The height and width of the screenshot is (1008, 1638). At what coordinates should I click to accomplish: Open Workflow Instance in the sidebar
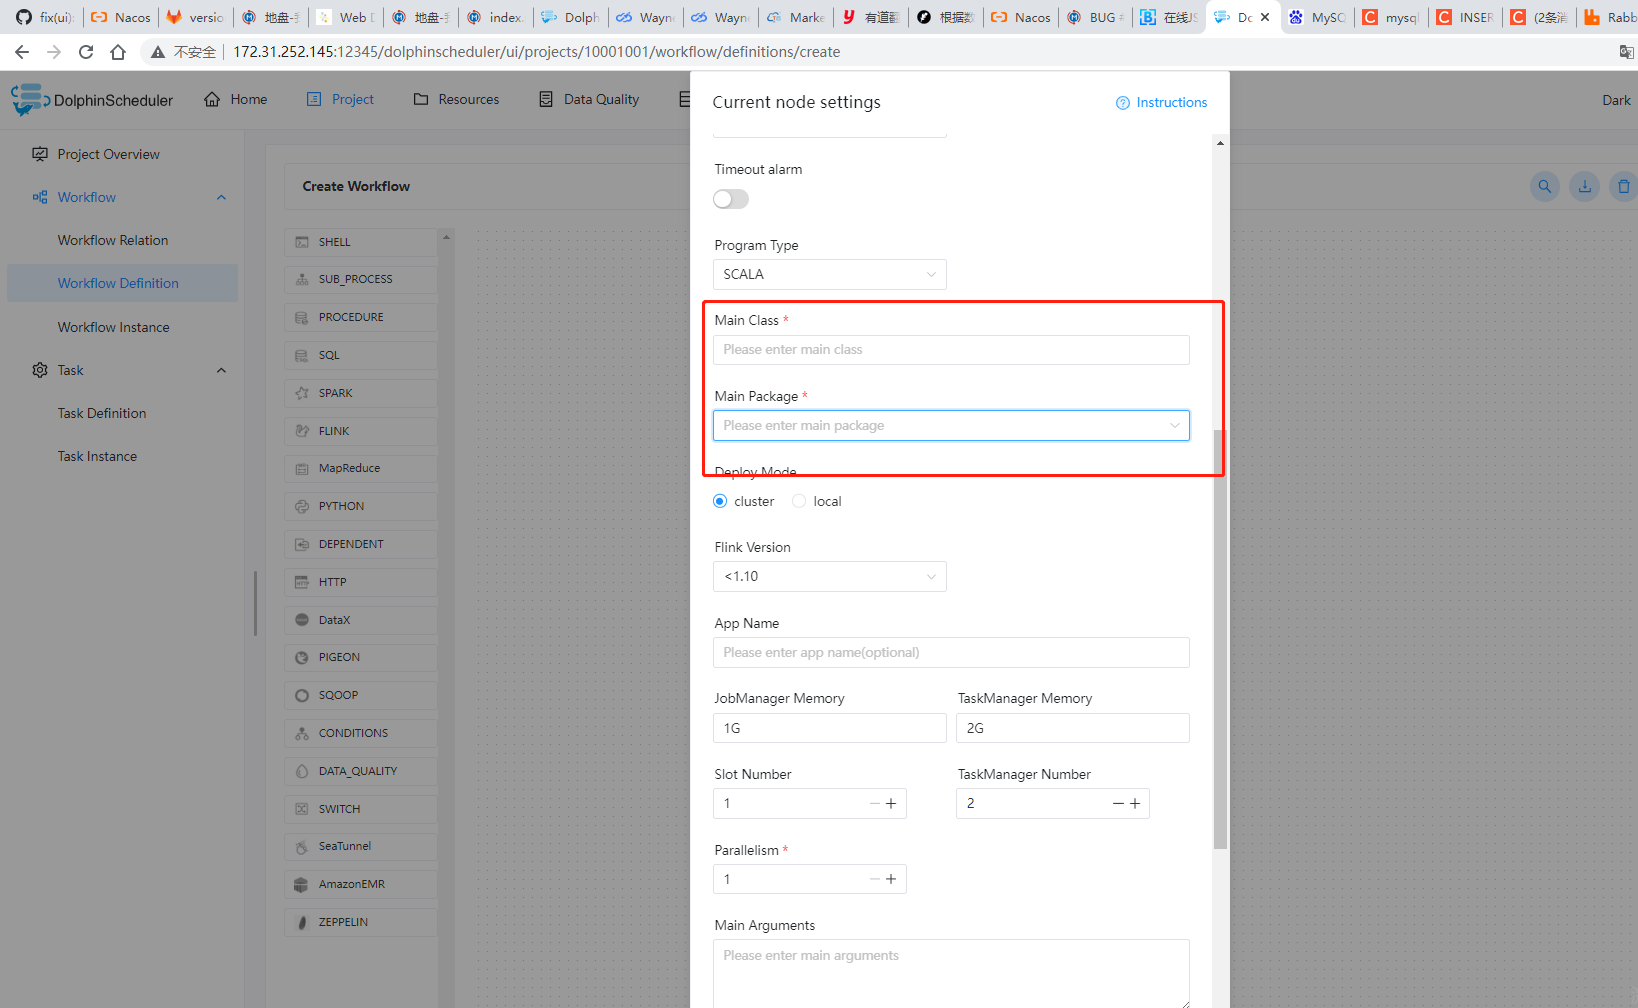[113, 326]
